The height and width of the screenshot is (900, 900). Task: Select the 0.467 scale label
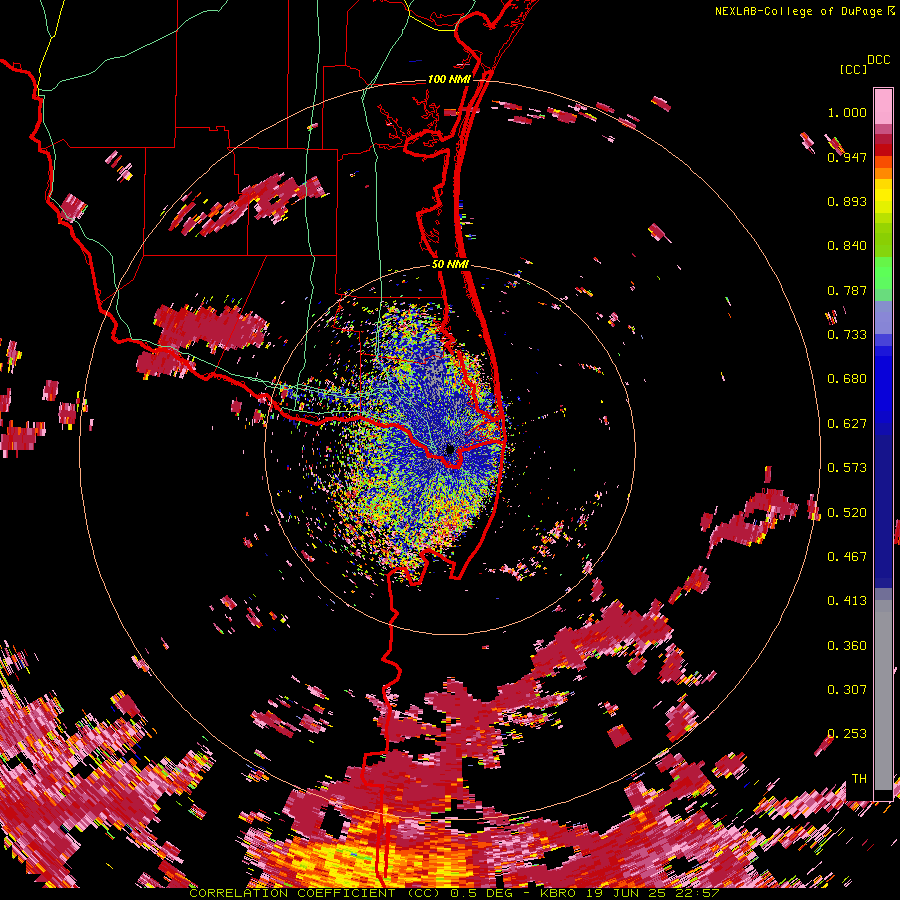(847, 557)
